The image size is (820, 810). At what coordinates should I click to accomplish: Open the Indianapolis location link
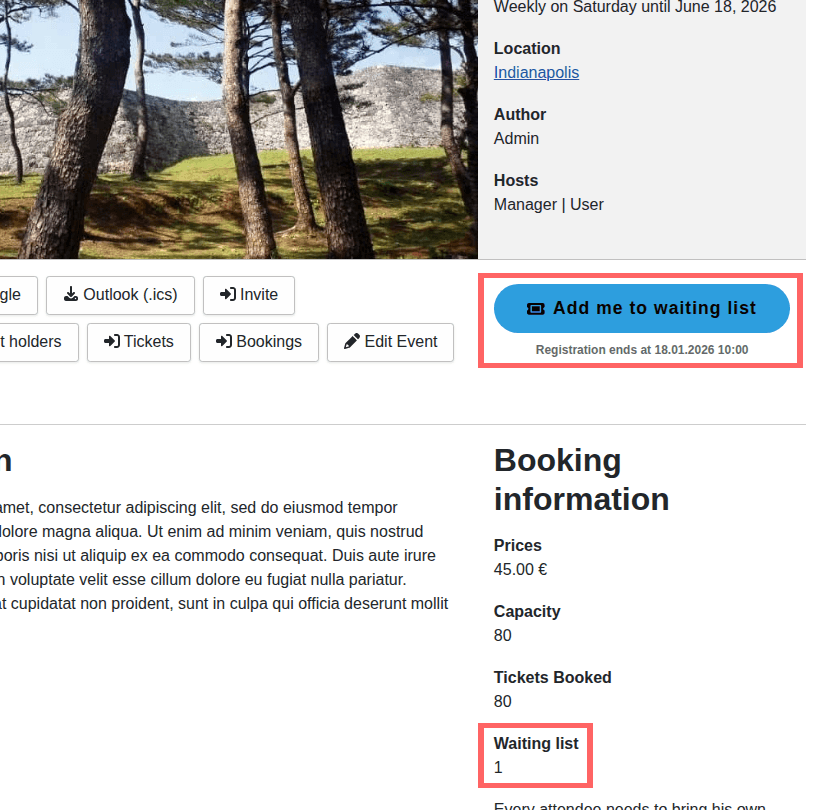pyautogui.click(x=536, y=72)
